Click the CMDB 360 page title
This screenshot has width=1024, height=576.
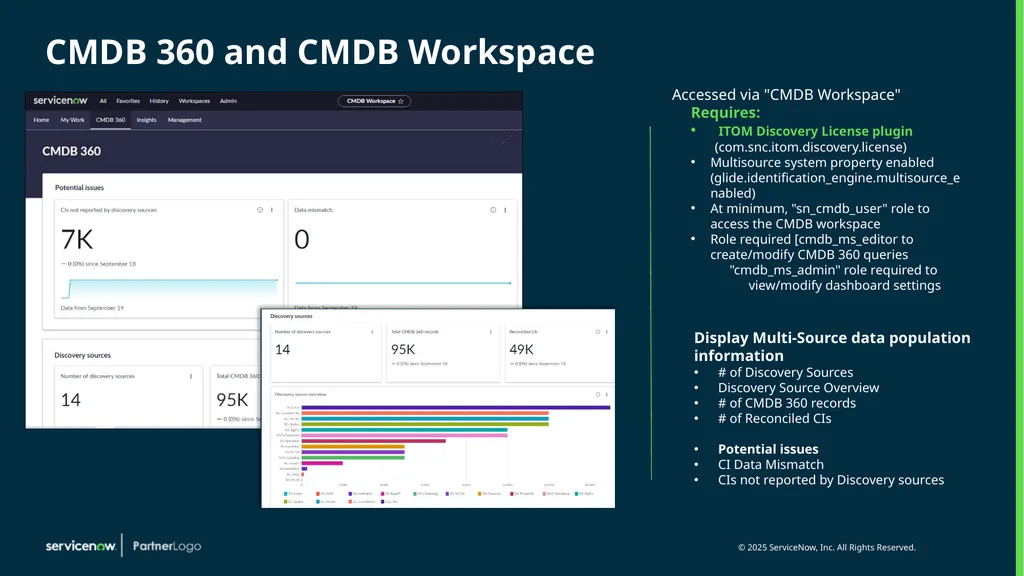coord(71,152)
